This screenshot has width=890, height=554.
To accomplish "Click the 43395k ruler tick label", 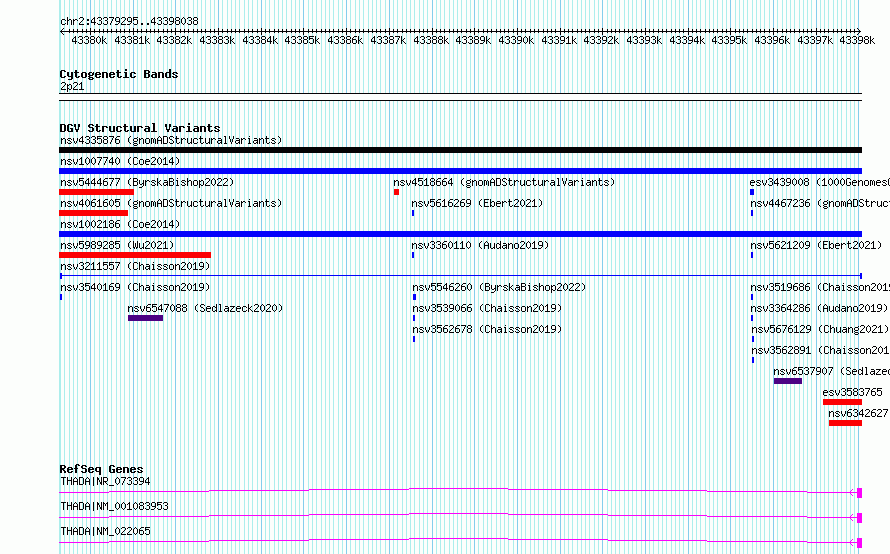I will 729,40.
